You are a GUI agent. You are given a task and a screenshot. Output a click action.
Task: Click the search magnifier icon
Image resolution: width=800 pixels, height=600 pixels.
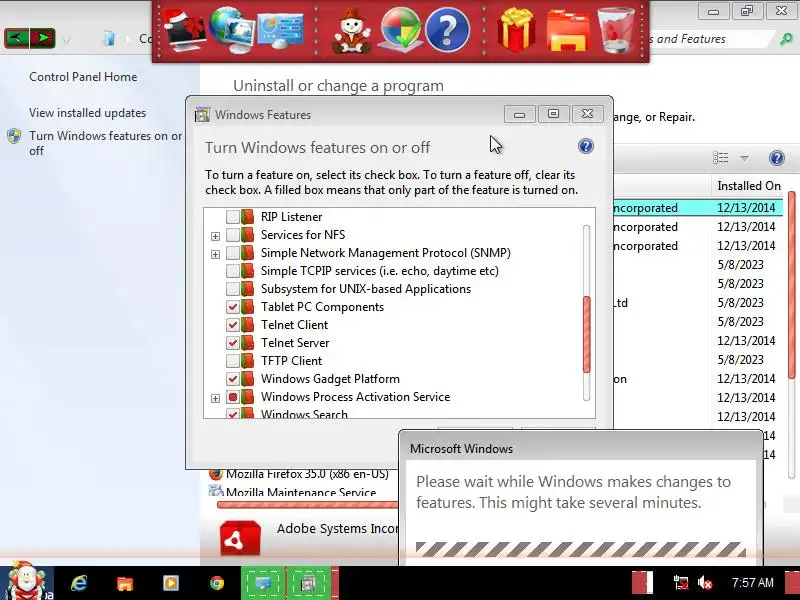(x=786, y=39)
